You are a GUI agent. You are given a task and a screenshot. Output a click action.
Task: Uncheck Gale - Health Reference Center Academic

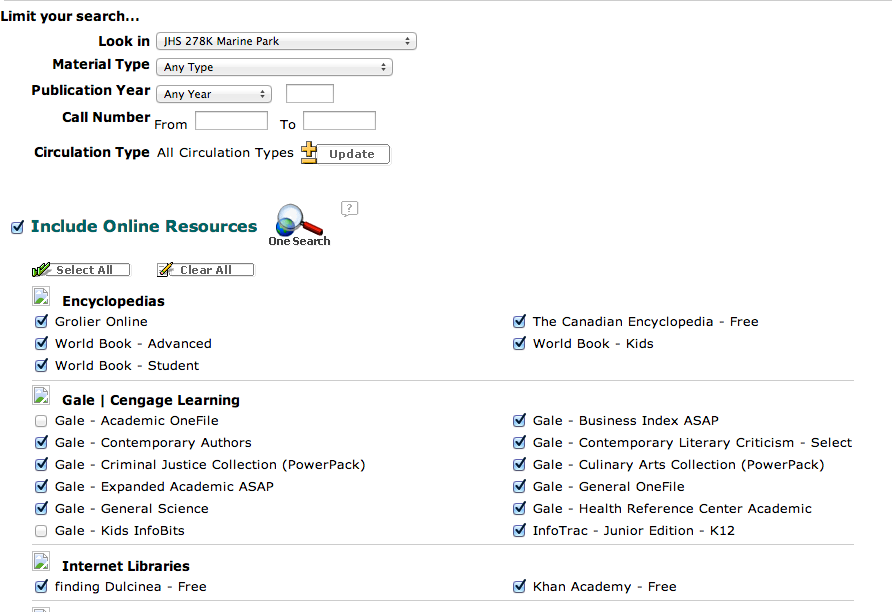pos(519,508)
